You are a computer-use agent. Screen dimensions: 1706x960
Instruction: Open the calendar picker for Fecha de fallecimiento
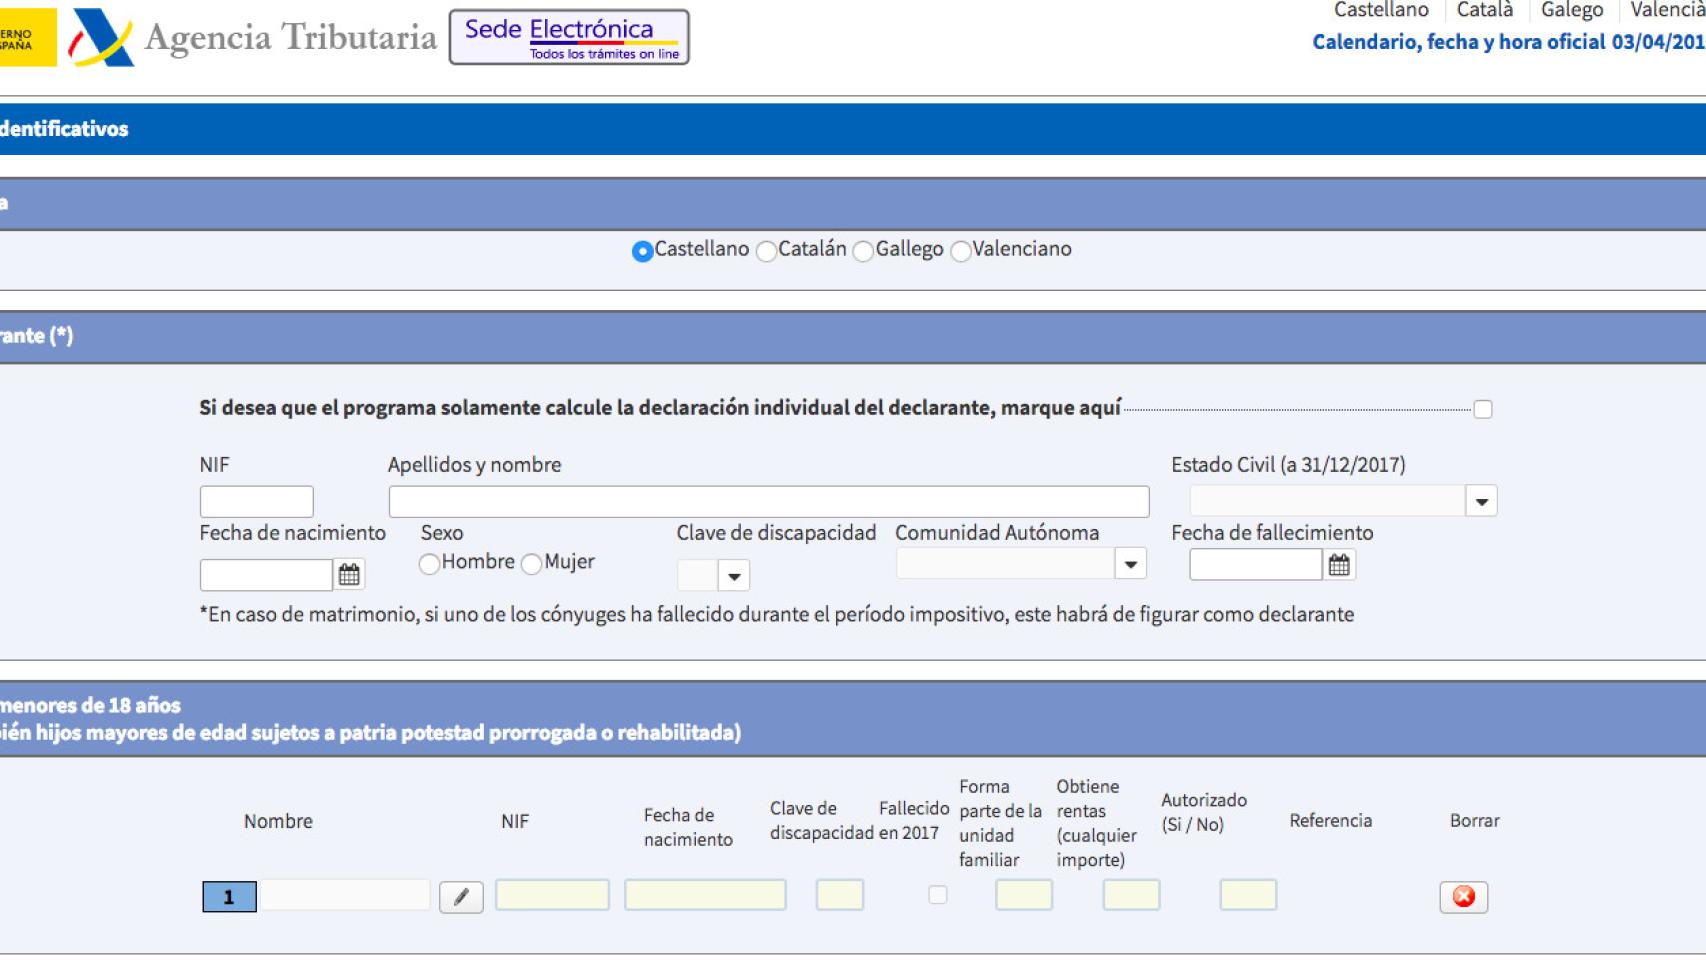click(x=1341, y=565)
